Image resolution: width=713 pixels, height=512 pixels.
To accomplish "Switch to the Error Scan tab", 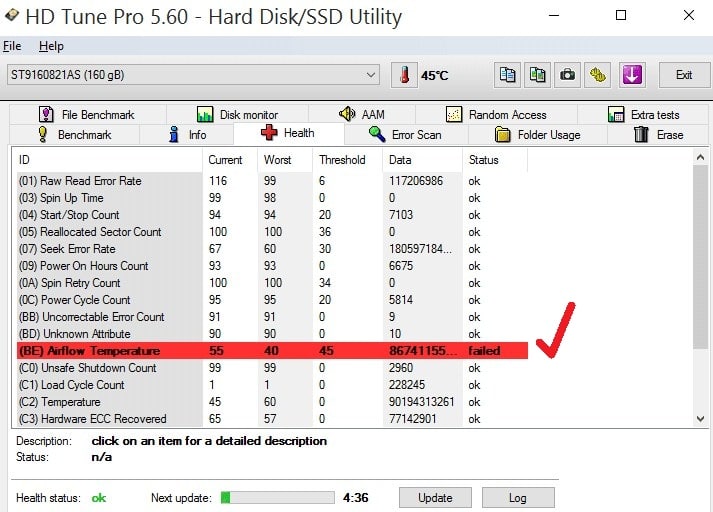I will click(x=405, y=135).
